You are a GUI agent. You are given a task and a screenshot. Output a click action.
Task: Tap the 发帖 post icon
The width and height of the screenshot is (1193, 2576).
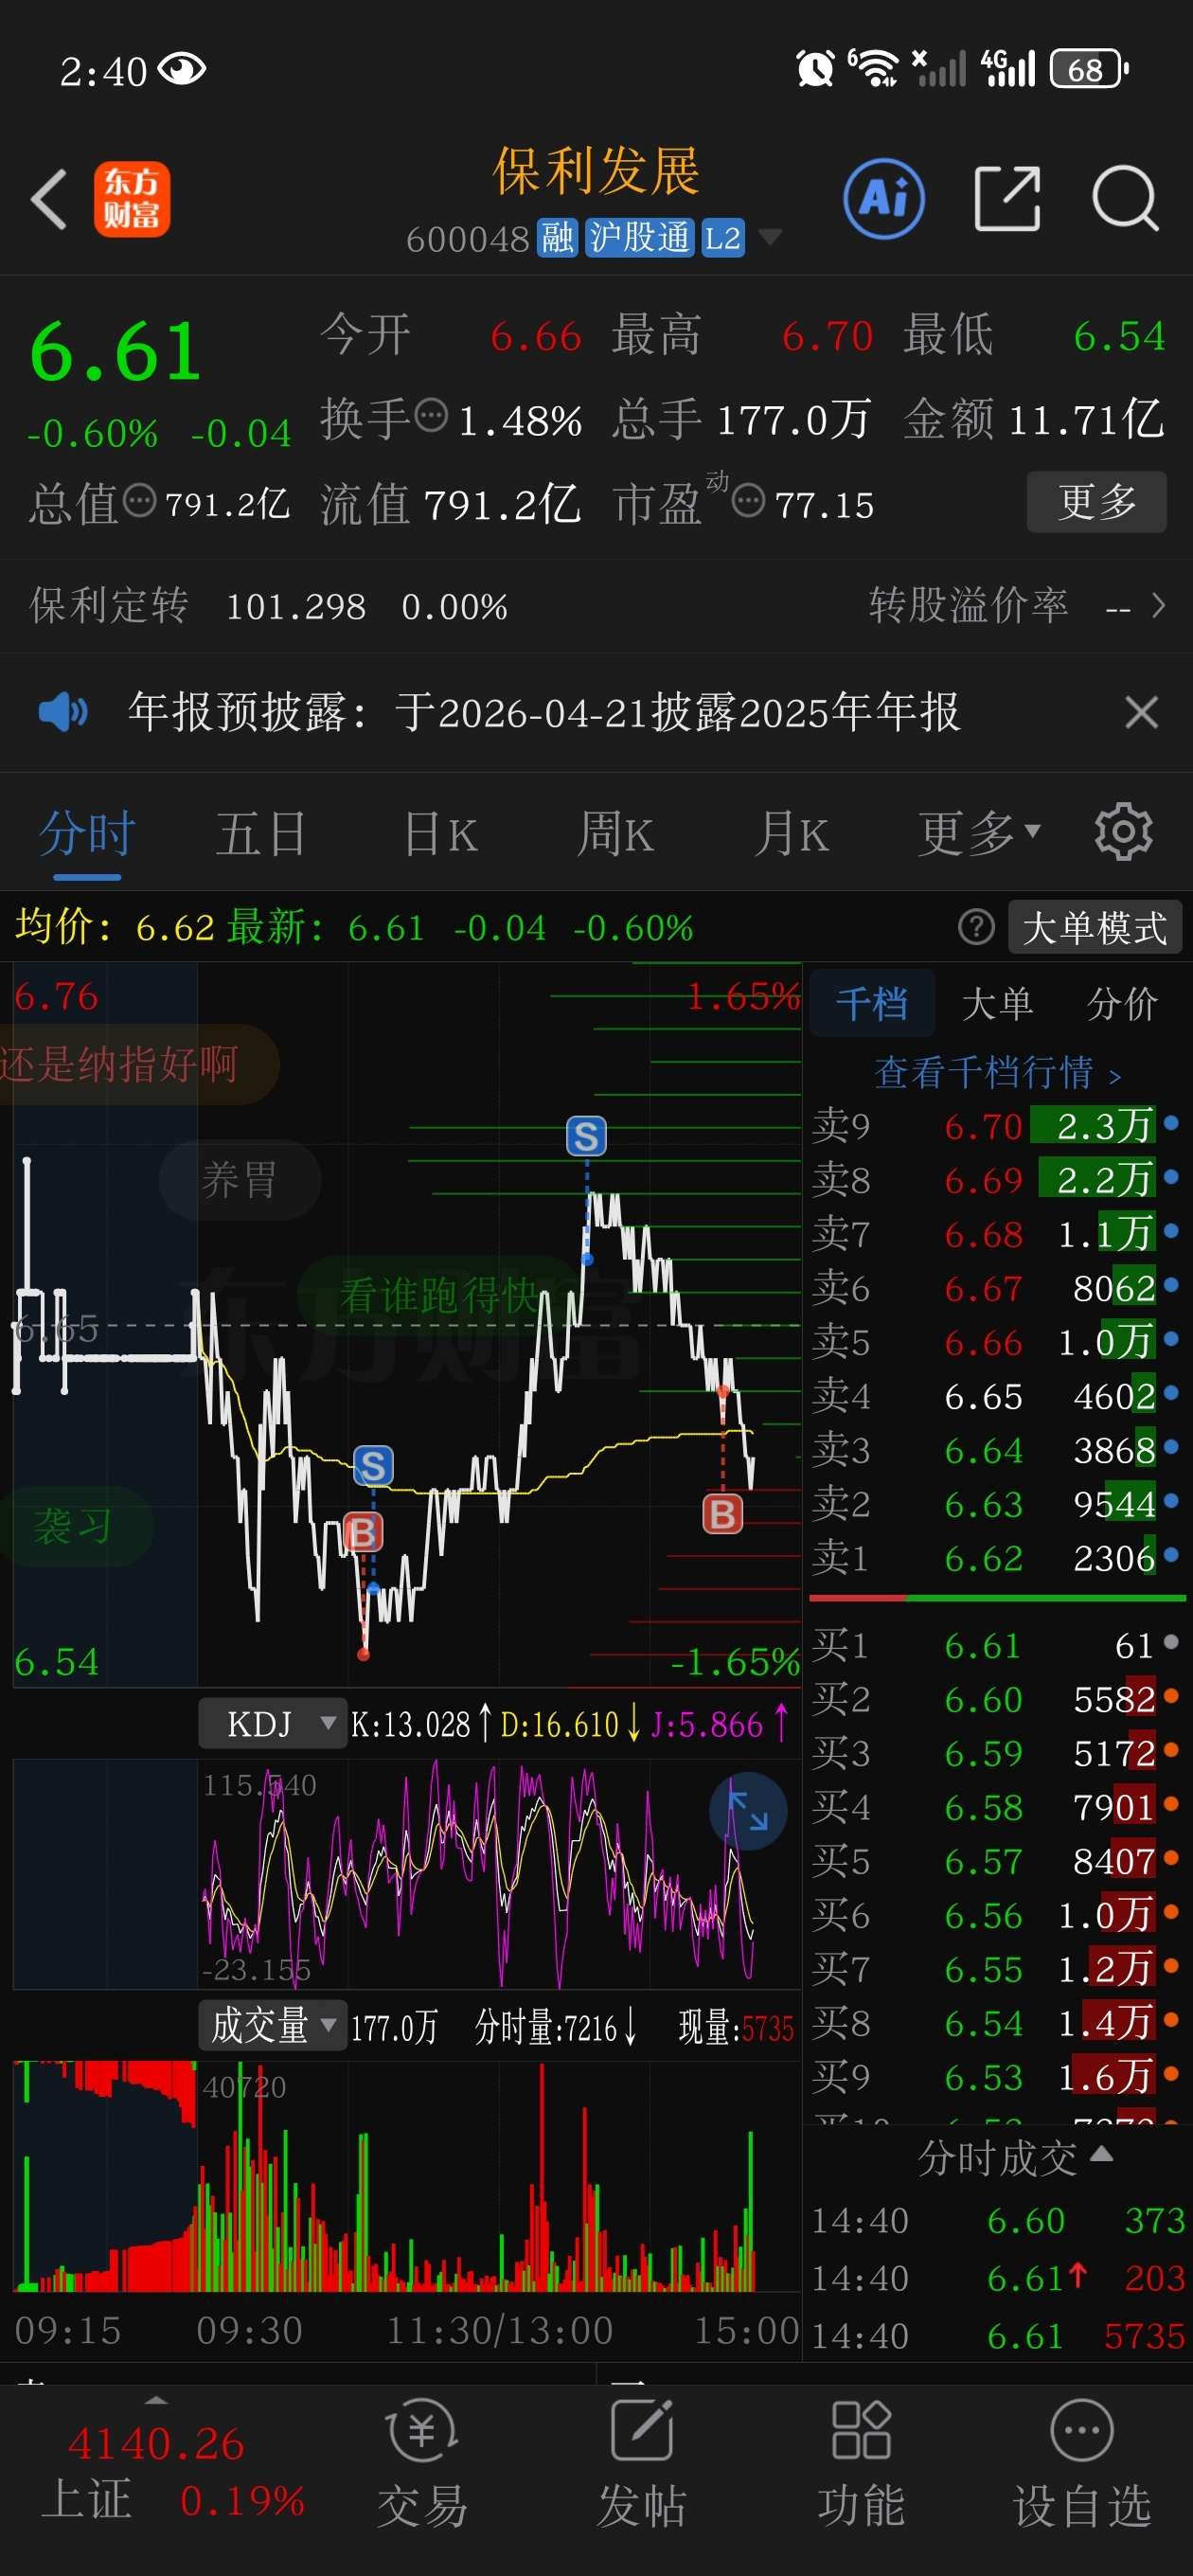pos(641,2430)
